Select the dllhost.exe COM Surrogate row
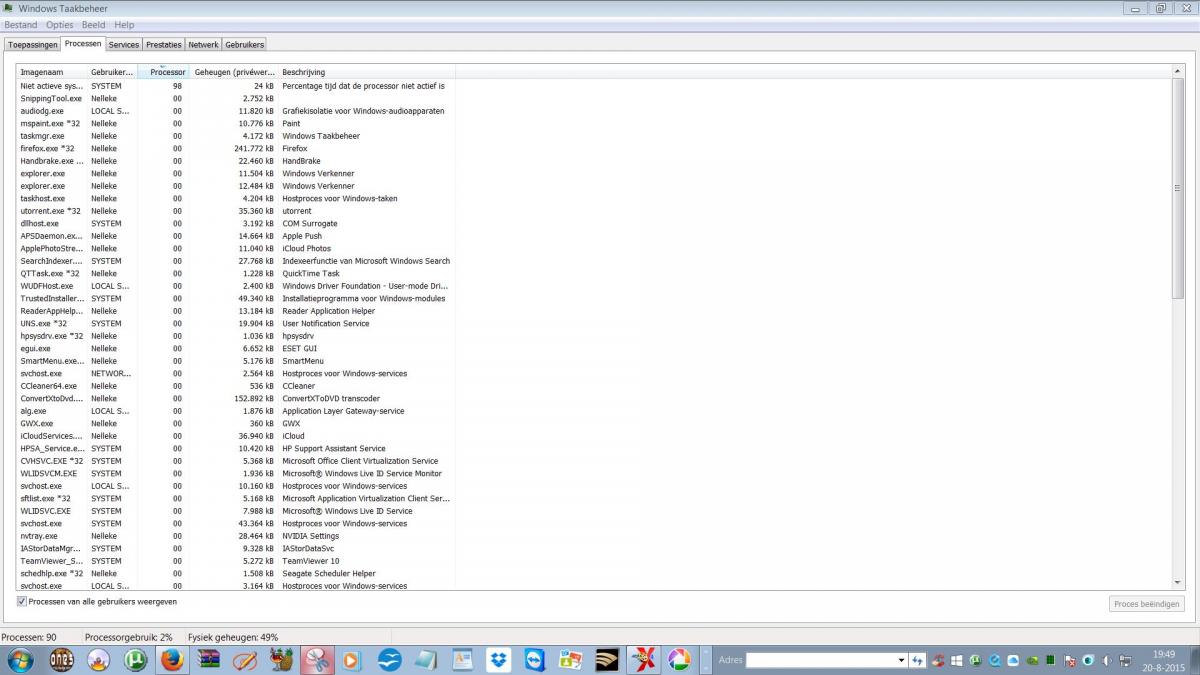Screen dimensions: 1200x675 [x=236, y=223]
